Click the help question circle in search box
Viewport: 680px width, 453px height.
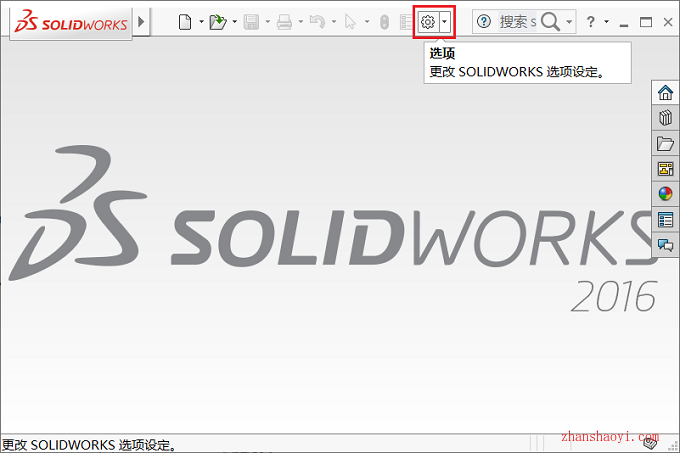click(x=484, y=21)
